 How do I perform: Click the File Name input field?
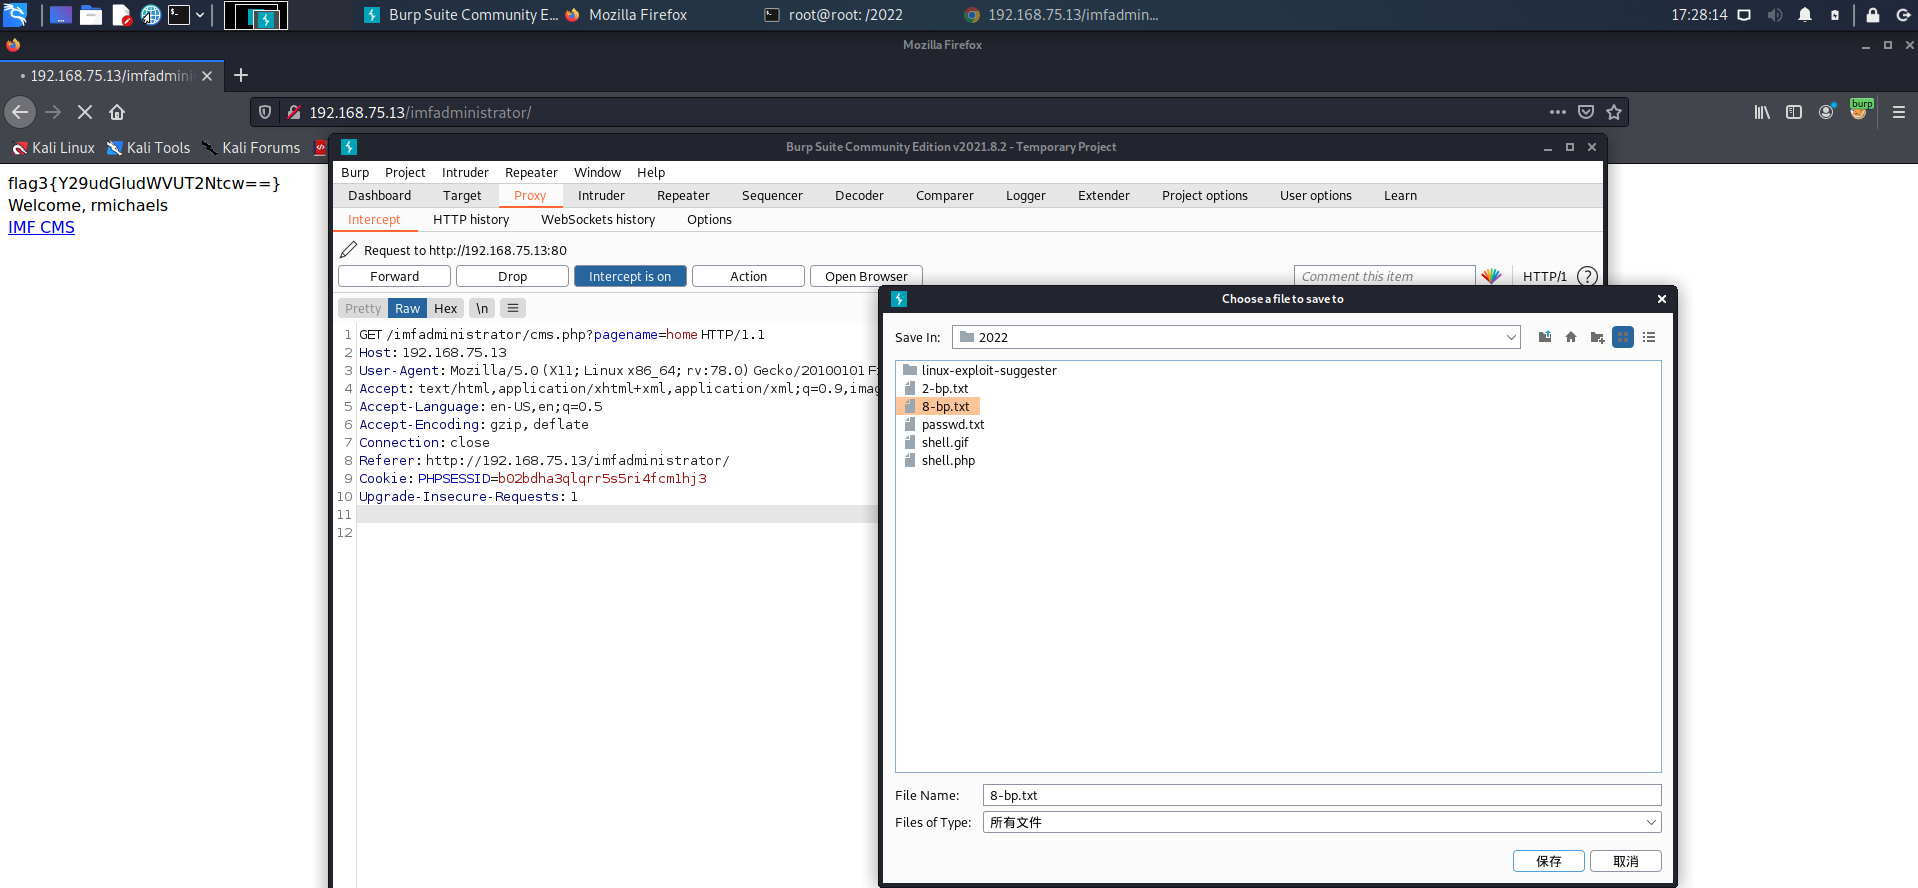(1322, 795)
